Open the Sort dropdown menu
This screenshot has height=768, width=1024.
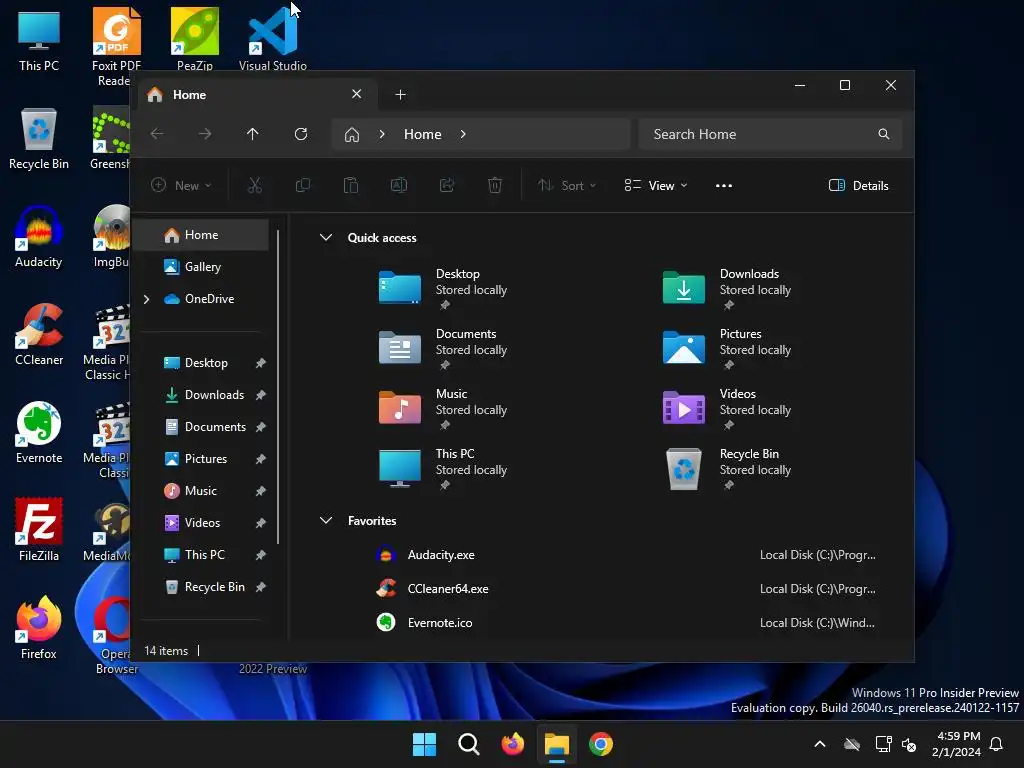(x=567, y=185)
